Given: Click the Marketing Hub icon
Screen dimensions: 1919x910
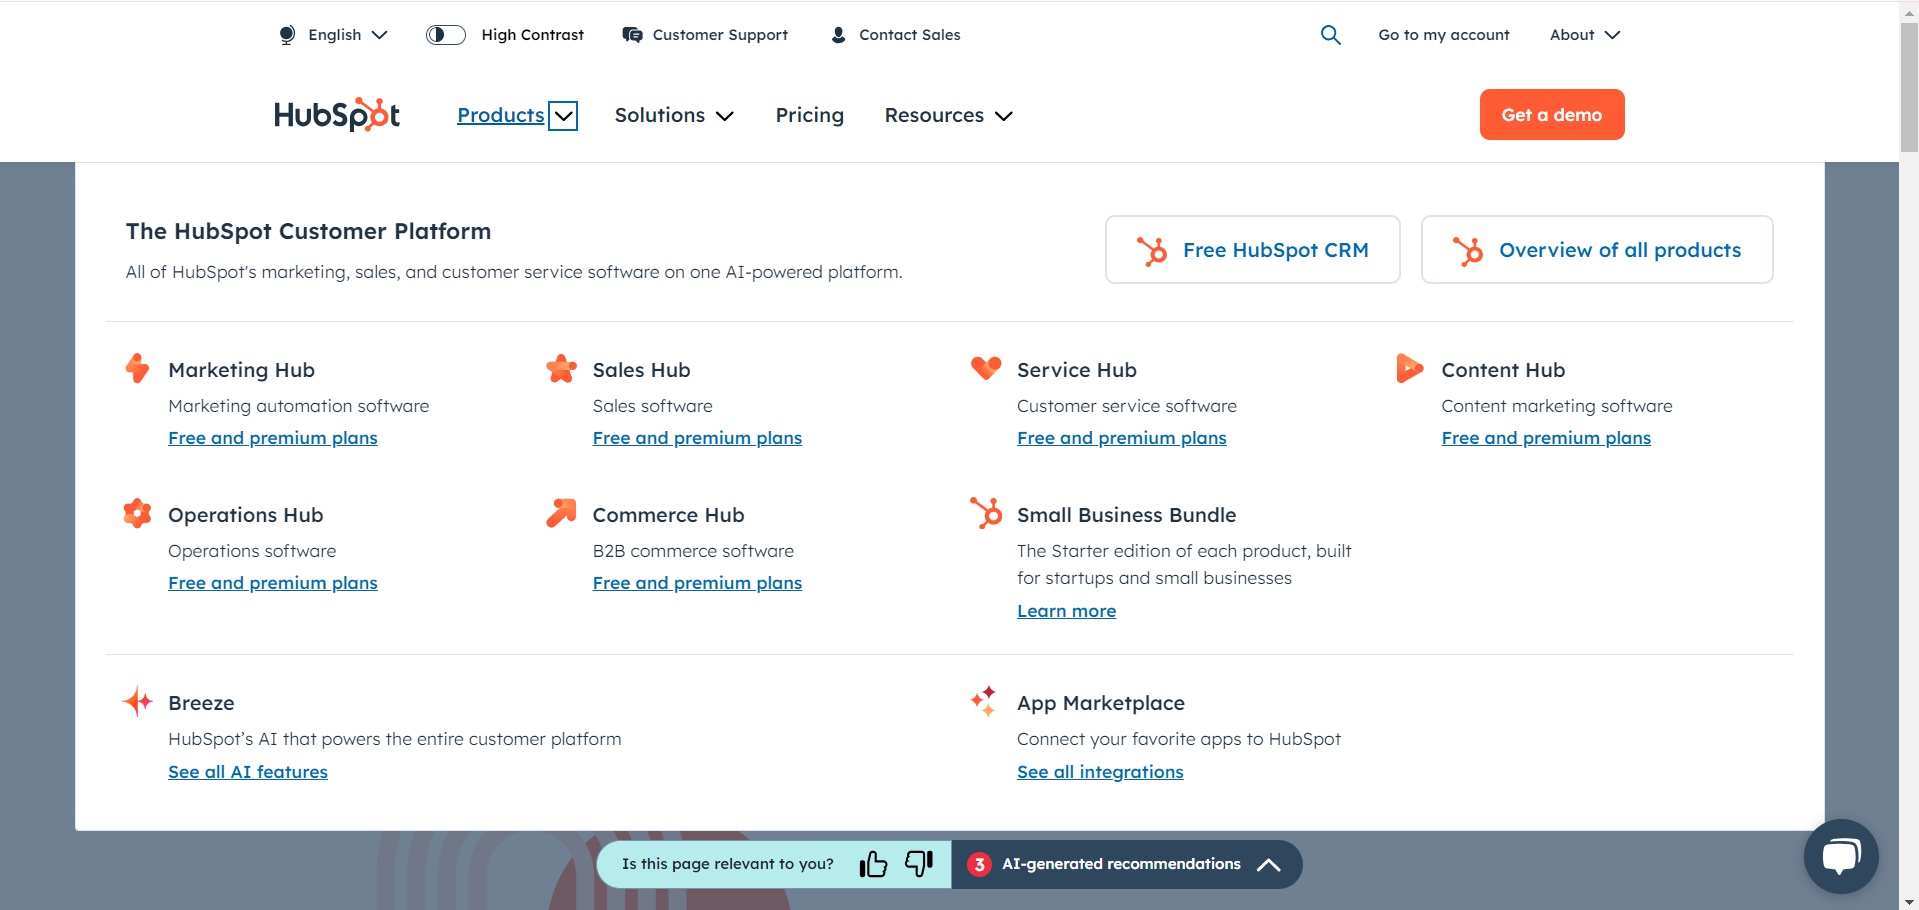Looking at the screenshot, I should 138,368.
